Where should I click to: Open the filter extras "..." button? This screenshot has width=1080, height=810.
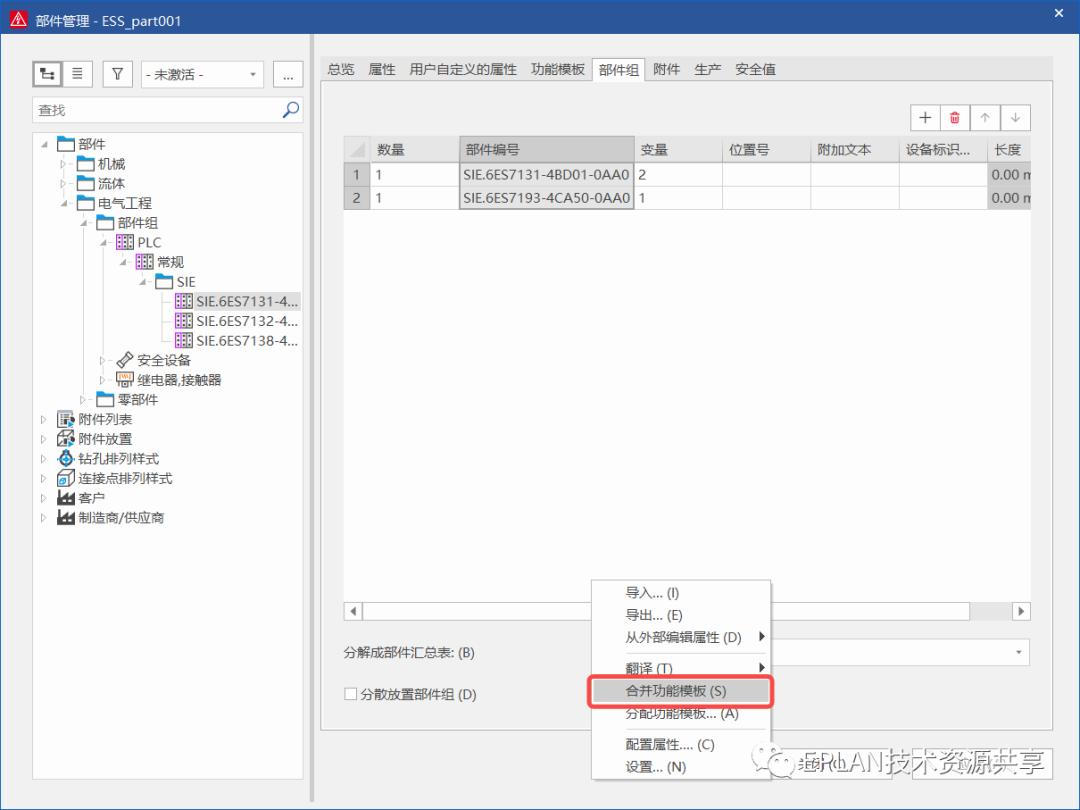[285, 74]
